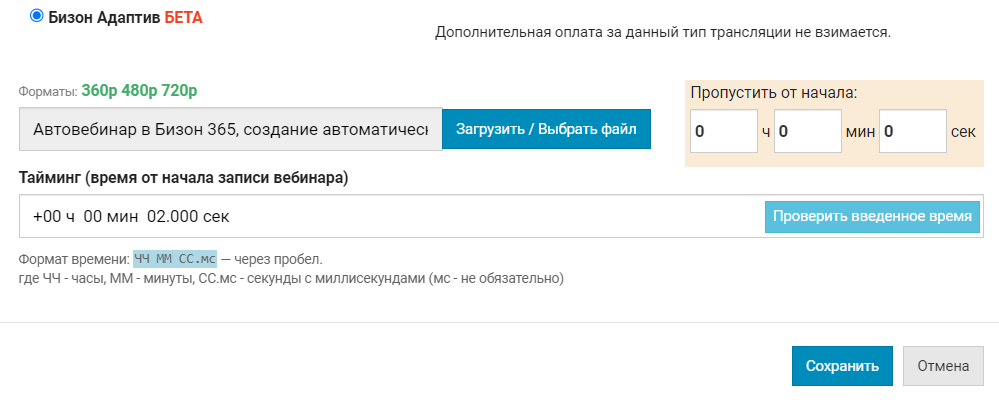Click the highlighted ЧЧ ММ СС.мс format sample
Image resolution: width=999 pixels, height=400 pixels.
(175, 259)
